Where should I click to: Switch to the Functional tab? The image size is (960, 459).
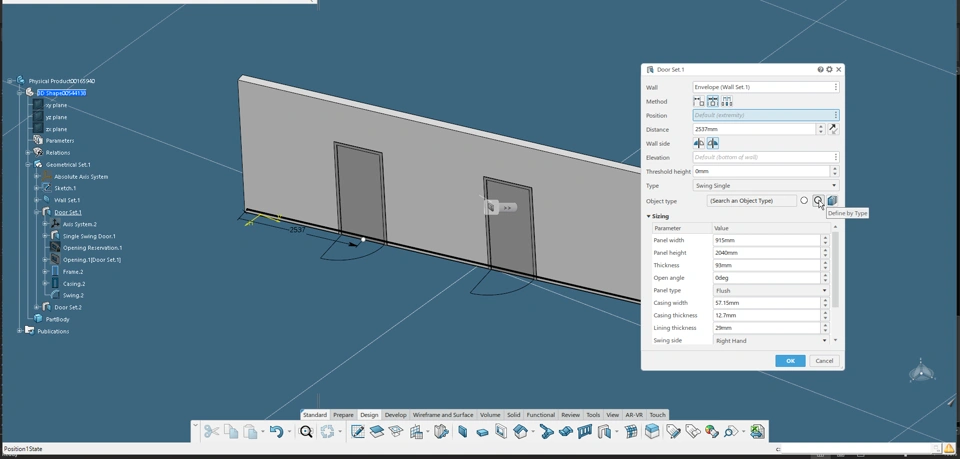coord(541,415)
